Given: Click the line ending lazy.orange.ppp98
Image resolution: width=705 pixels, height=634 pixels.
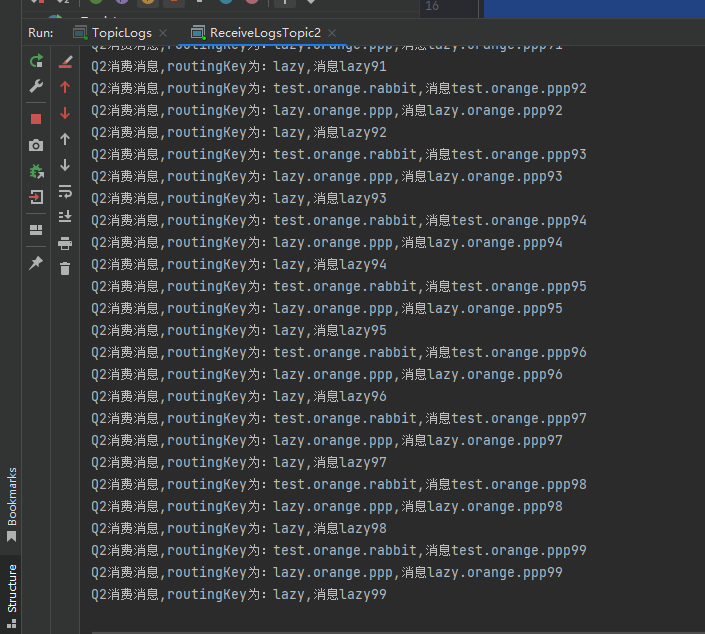Looking at the screenshot, I should tap(327, 506).
